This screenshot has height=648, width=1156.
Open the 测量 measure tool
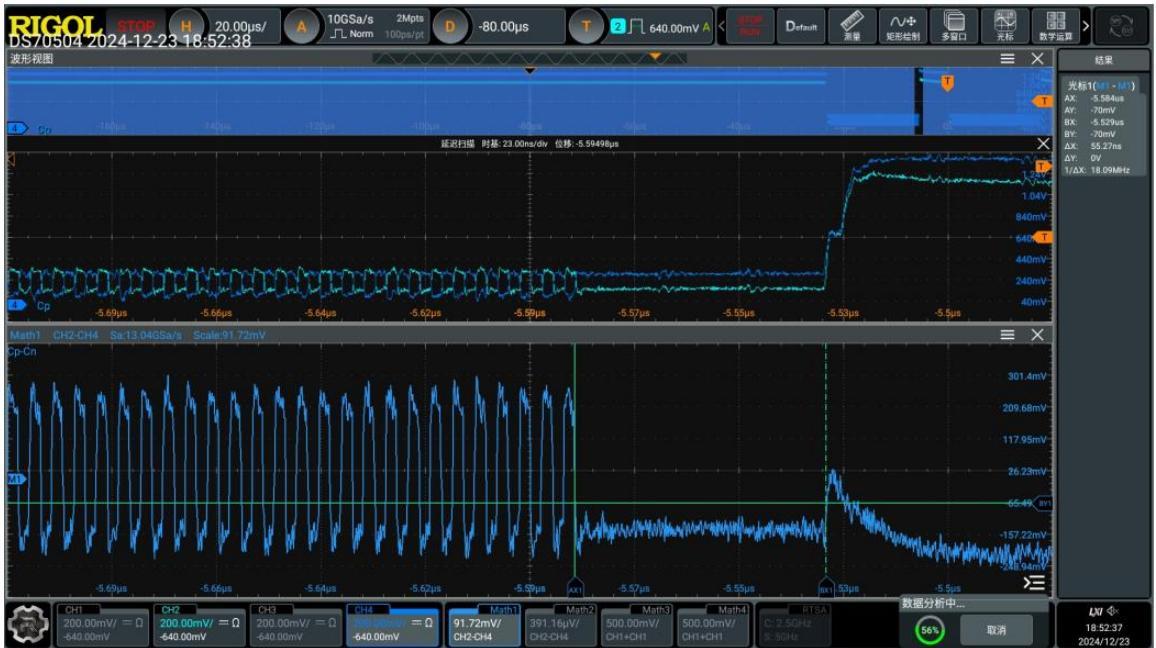click(x=852, y=27)
